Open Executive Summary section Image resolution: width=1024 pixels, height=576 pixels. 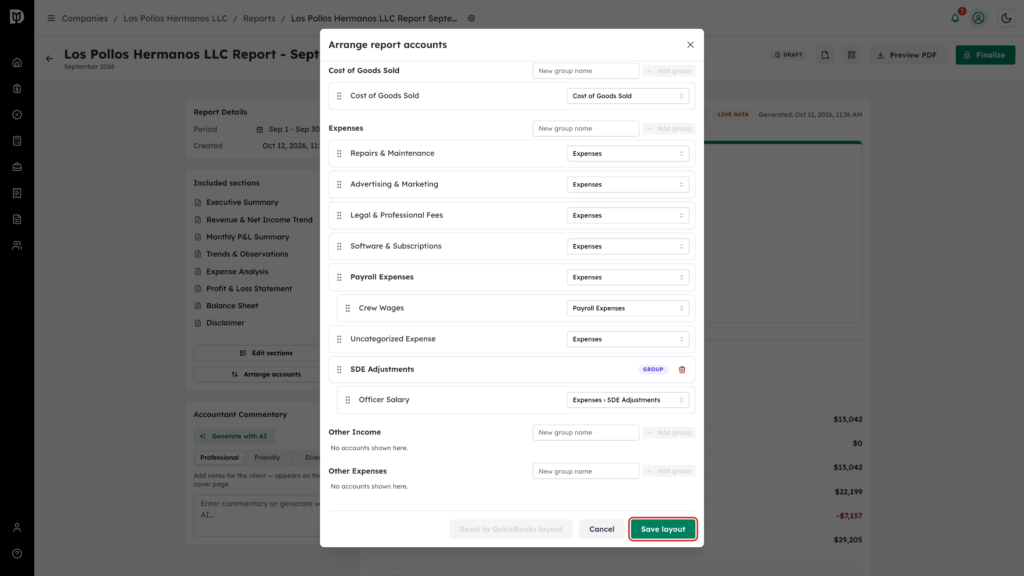[x=242, y=202]
